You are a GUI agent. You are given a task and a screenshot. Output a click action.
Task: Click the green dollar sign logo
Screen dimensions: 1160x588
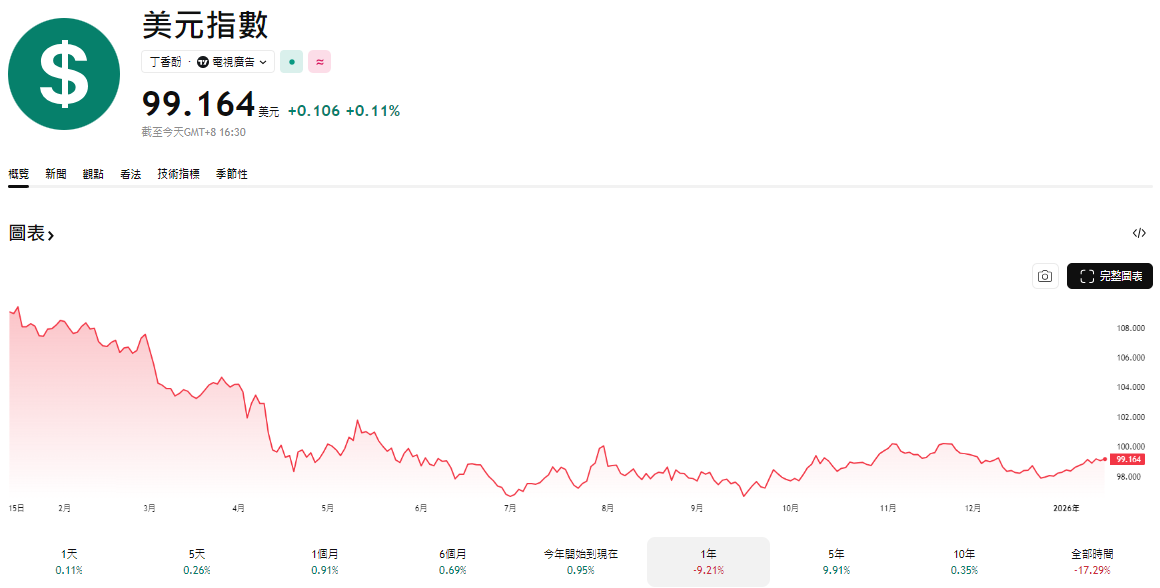64,73
